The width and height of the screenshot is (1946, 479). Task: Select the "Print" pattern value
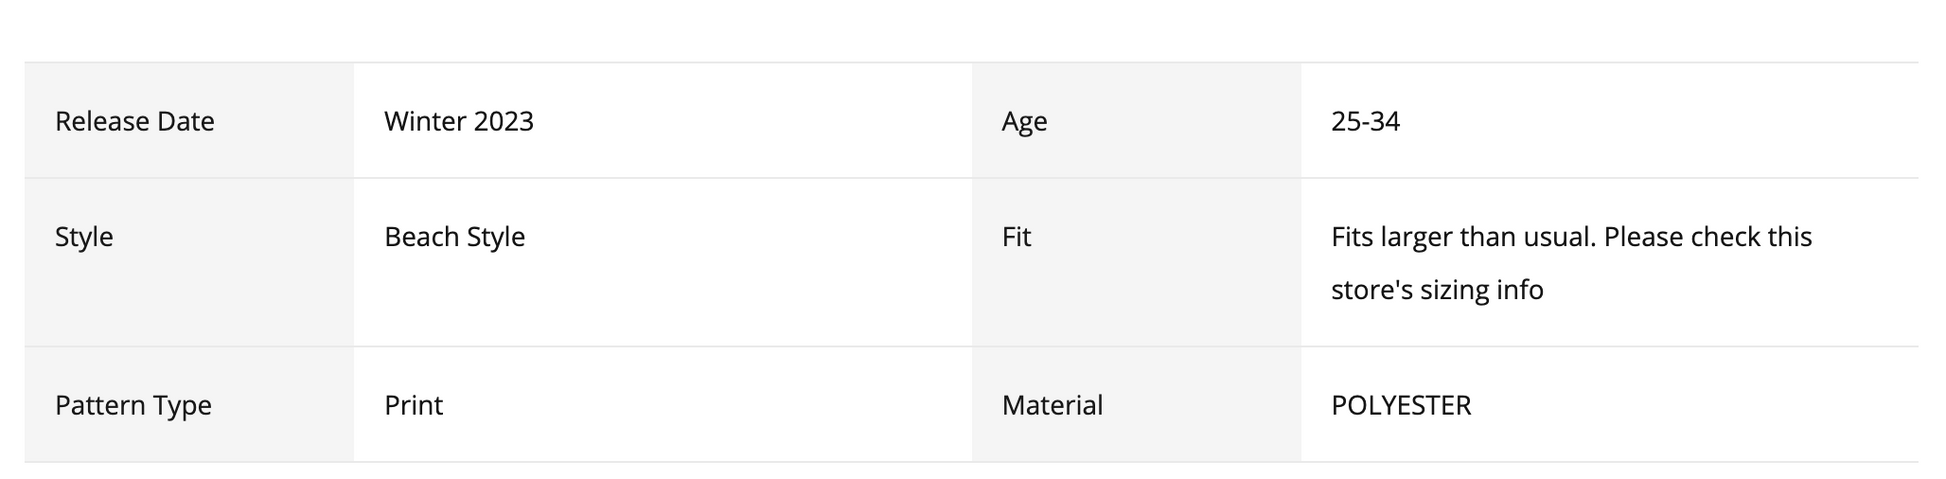point(413,405)
